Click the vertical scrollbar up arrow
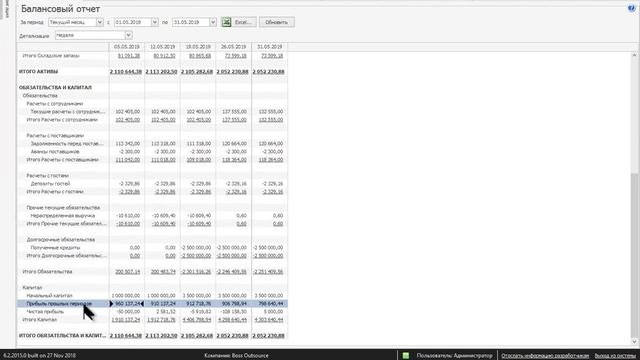Viewport: 640px width, 360px height. (x=634, y=55)
